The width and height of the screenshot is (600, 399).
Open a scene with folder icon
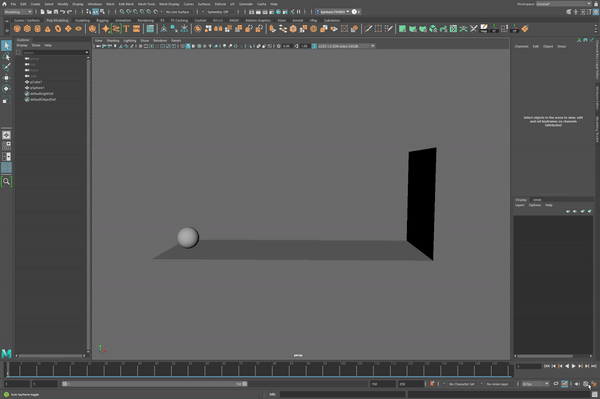click(x=49, y=12)
